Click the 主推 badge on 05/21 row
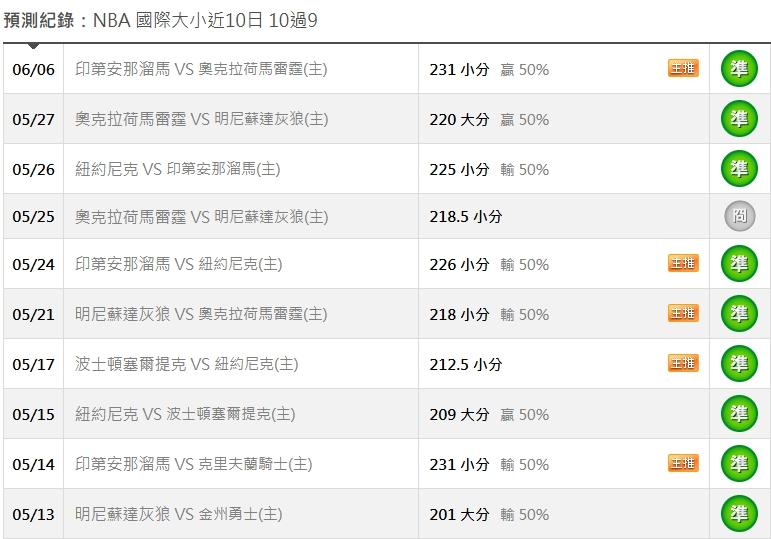Viewport: 771px width, 539px height. click(x=683, y=313)
